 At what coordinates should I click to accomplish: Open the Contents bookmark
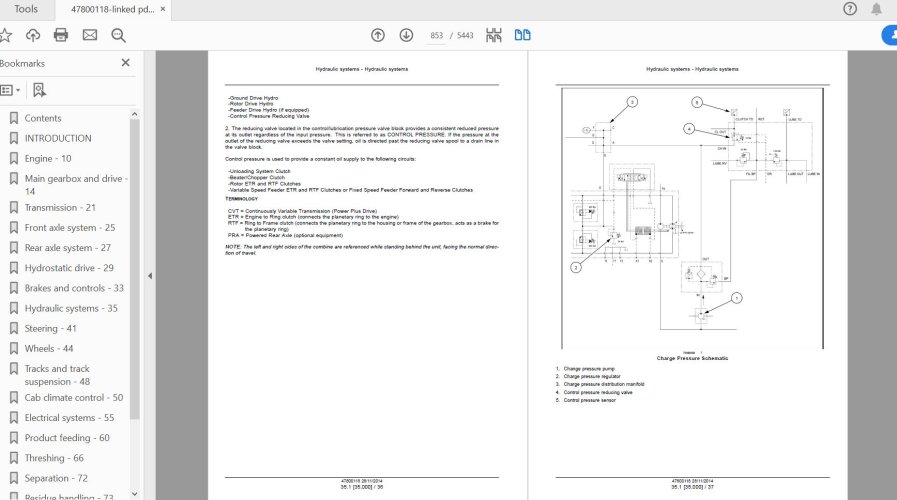click(42, 118)
